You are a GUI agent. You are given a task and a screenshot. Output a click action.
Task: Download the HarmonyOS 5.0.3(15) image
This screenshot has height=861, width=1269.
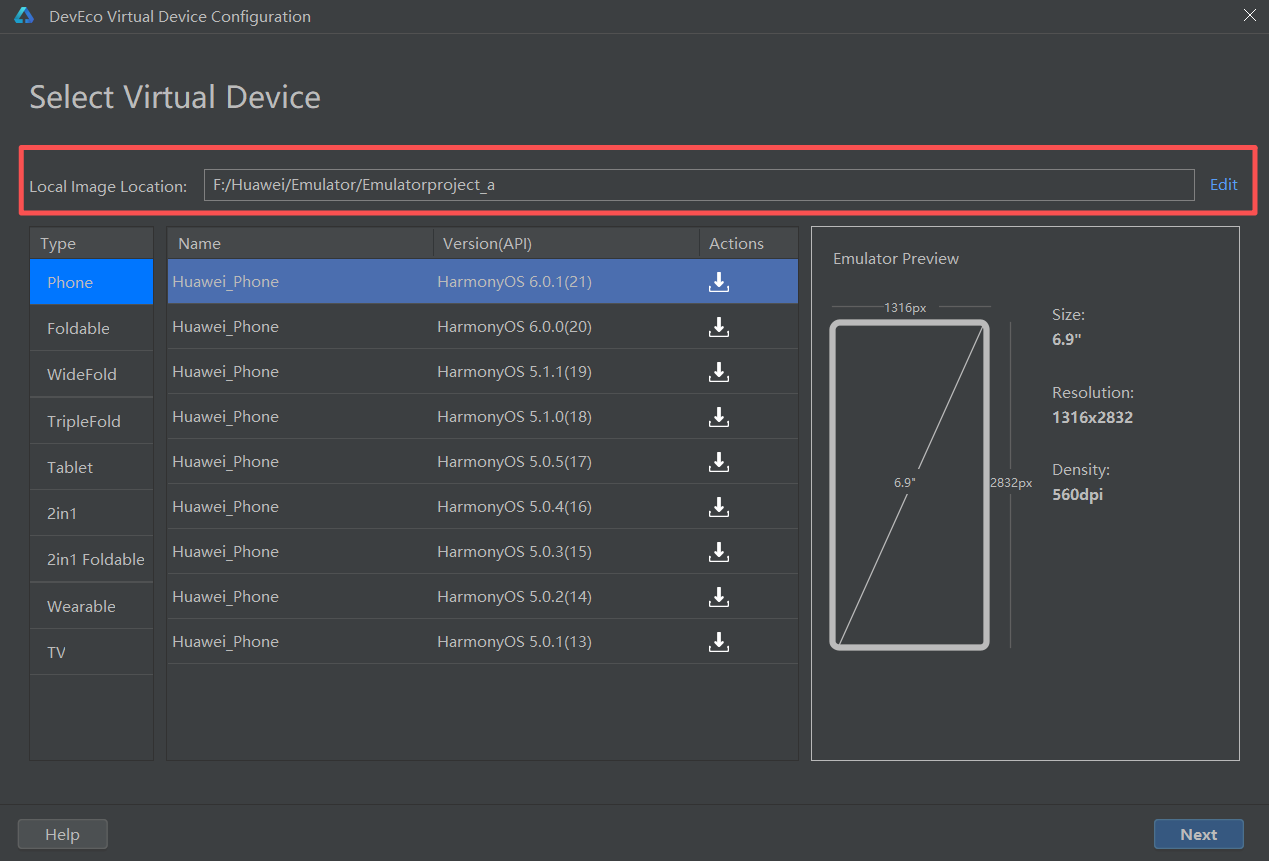[718, 552]
